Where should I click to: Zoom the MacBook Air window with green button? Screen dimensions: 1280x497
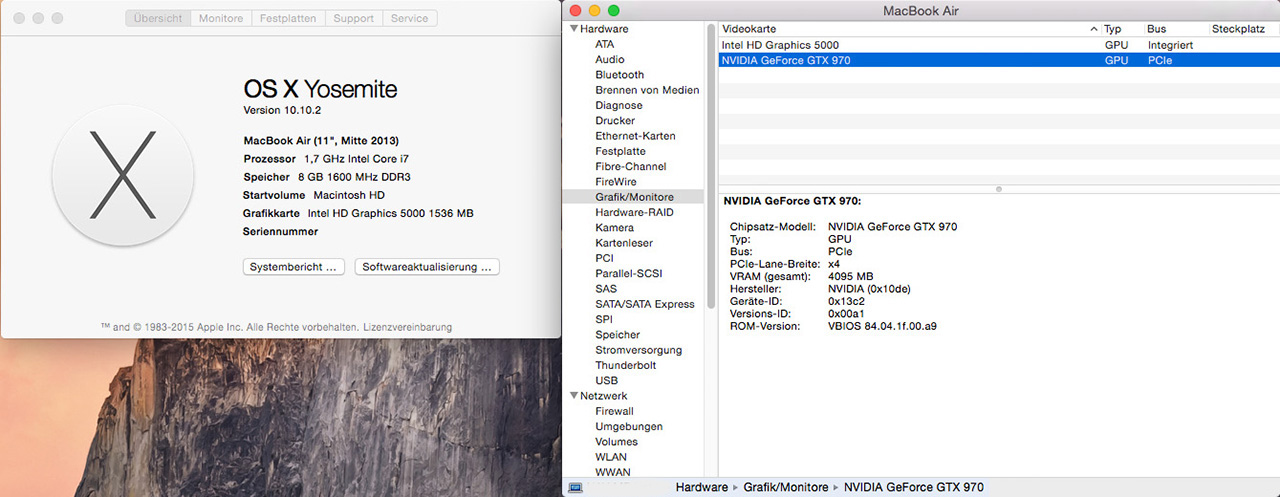(613, 10)
